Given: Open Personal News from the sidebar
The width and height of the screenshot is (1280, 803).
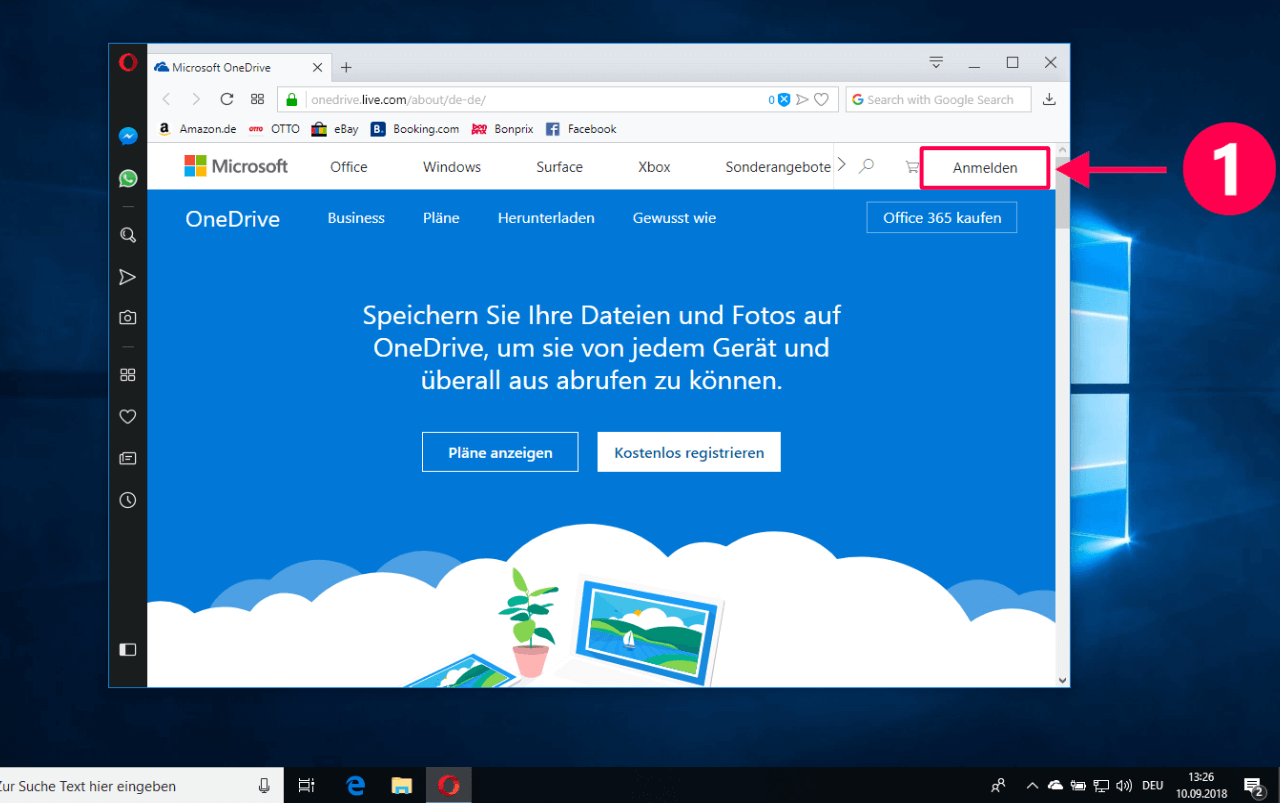Looking at the screenshot, I should tap(128, 458).
